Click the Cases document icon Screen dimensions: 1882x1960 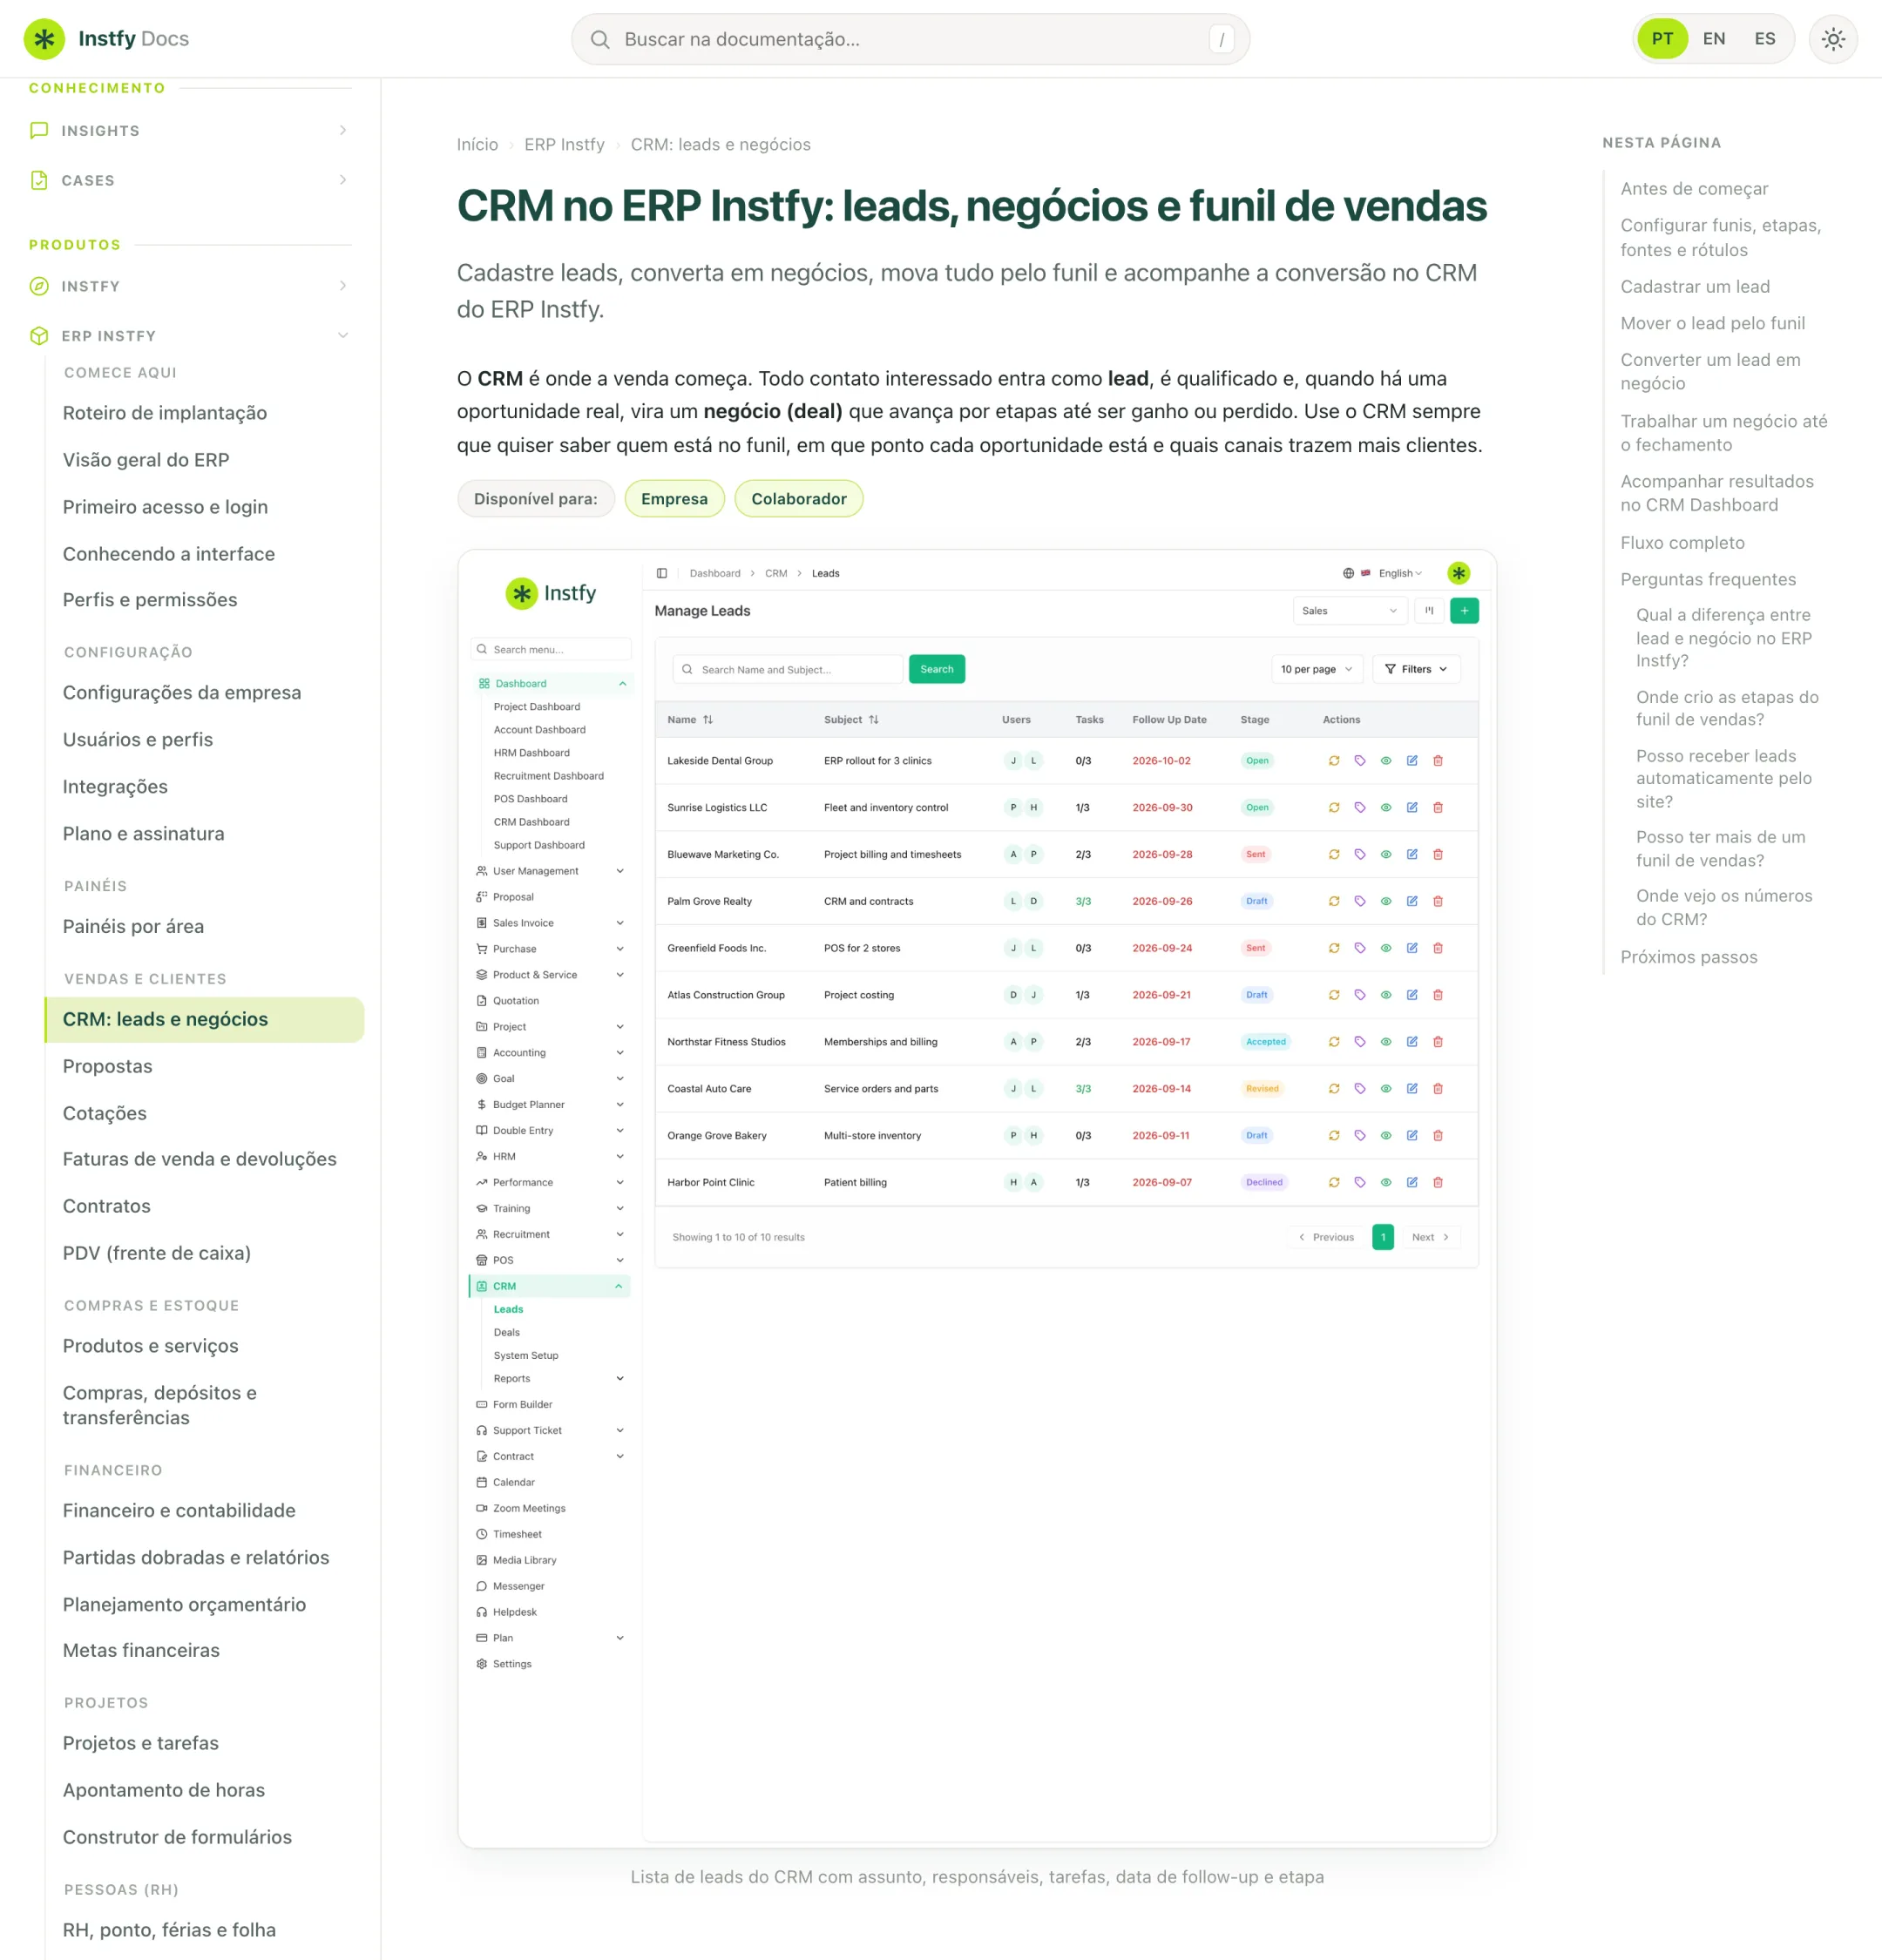pos(39,180)
